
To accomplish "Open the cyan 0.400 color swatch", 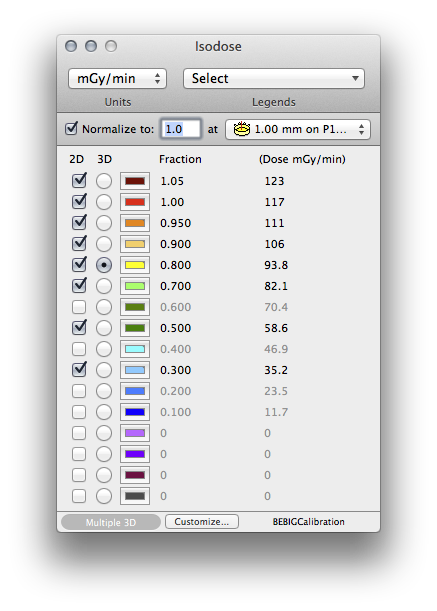I will [x=135, y=349].
